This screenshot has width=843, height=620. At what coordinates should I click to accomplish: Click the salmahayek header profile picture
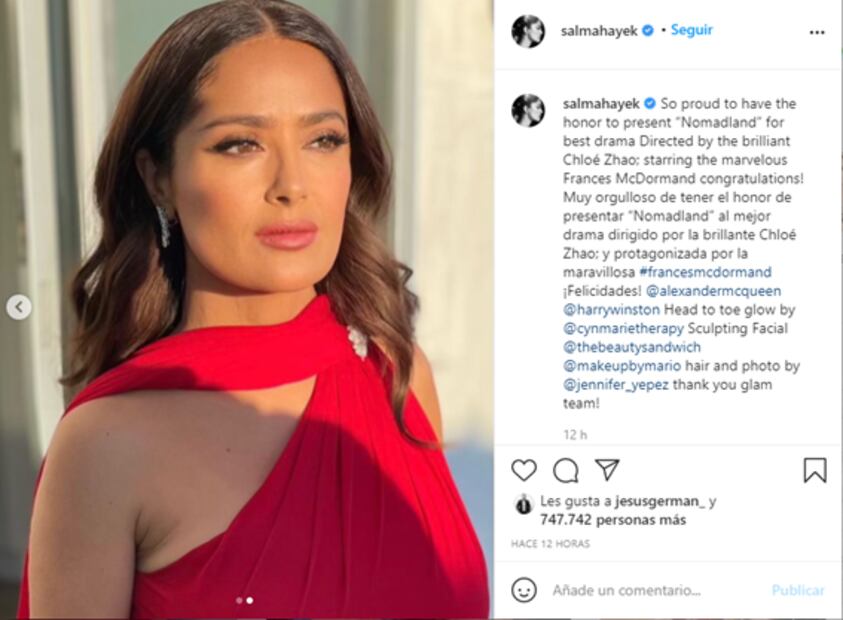click(528, 31)
